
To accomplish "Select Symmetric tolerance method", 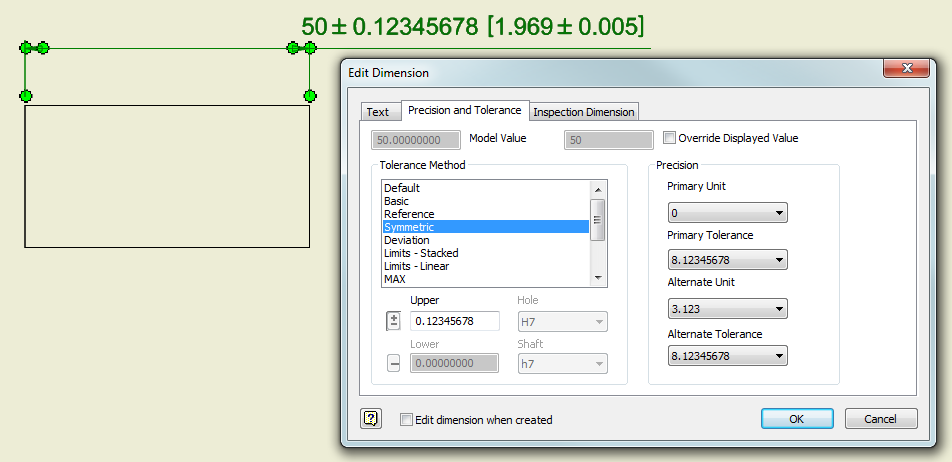I will point(486,226).
